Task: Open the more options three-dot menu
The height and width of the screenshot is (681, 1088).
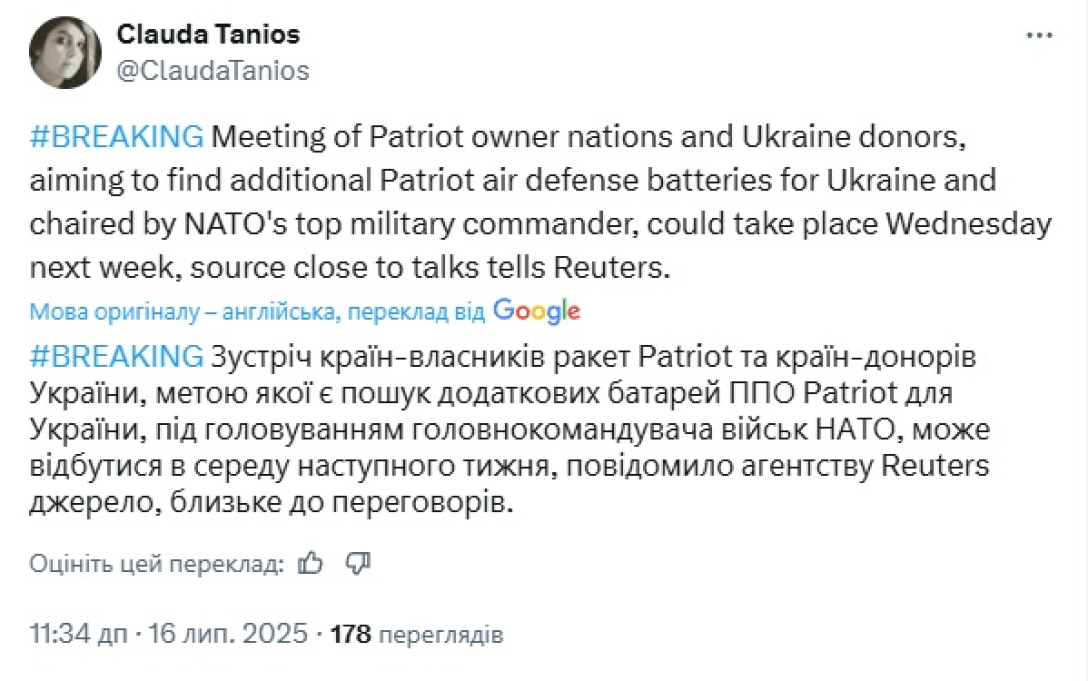Action: tap(1041, 36)
